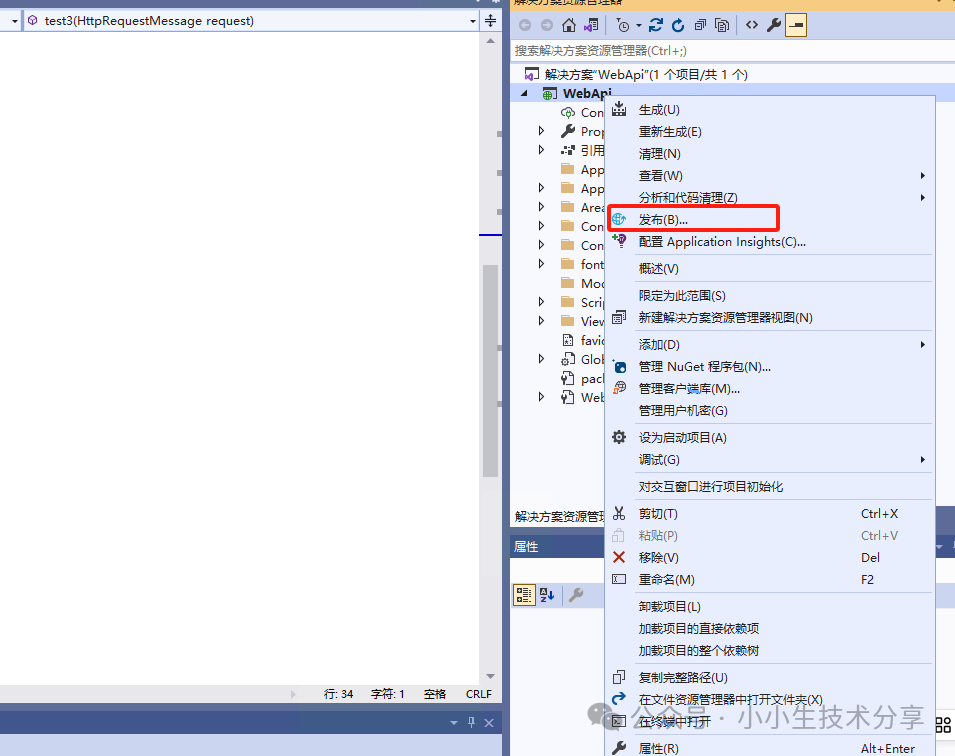Open the 调试(G) submenu
Viewport: 955px width, 756px height.
coord(770,459)
